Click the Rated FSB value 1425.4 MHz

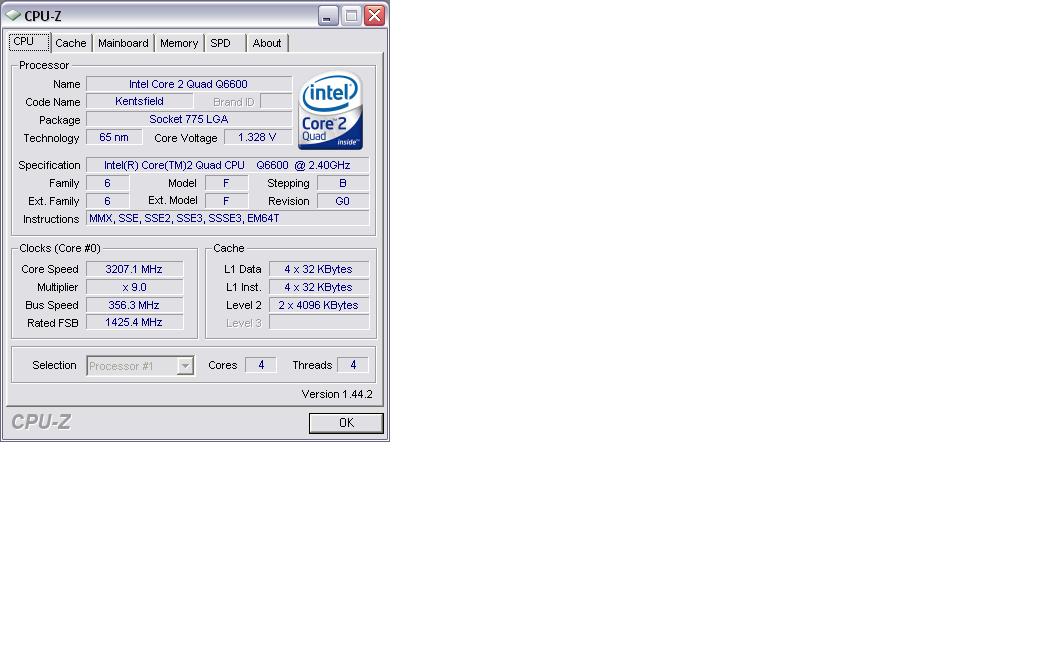point(134,323)
